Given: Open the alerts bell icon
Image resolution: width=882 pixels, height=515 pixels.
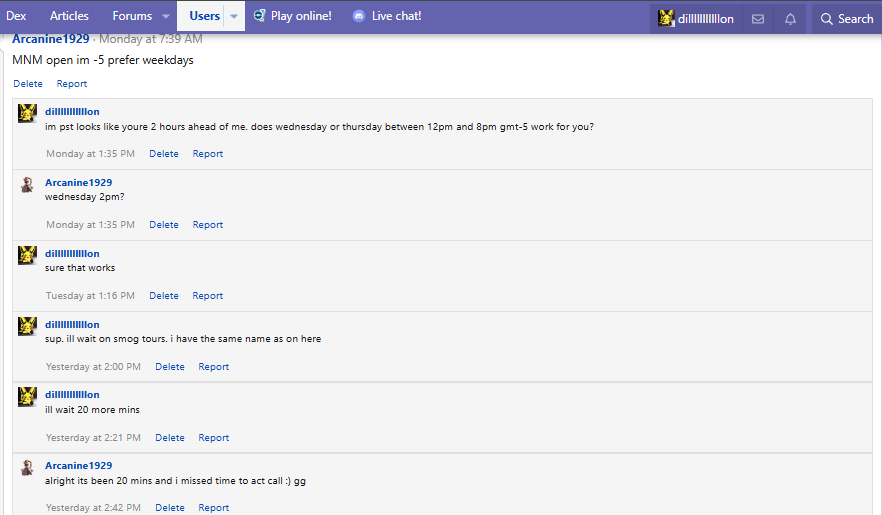Looking at the screenshot, I should [790, 19].
